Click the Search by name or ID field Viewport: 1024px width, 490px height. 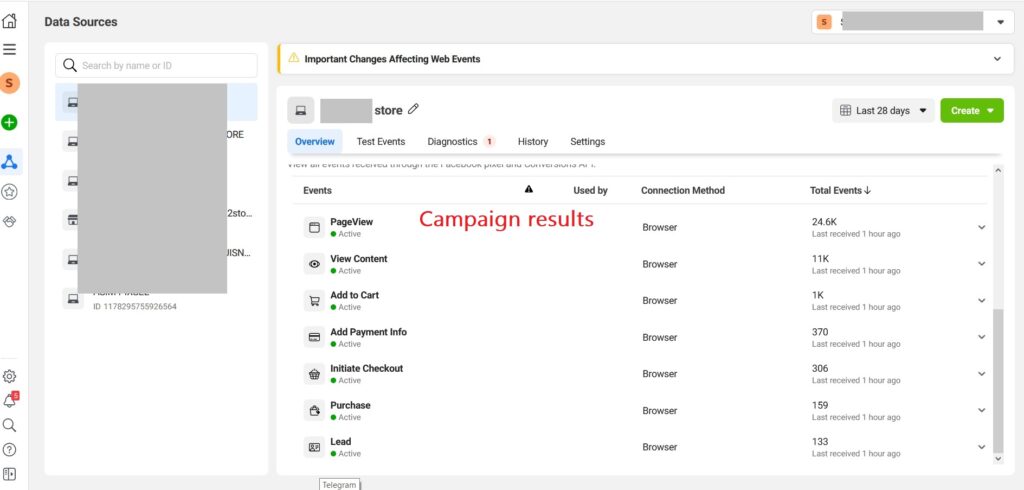pyautogui.click(x=156, y=65)
